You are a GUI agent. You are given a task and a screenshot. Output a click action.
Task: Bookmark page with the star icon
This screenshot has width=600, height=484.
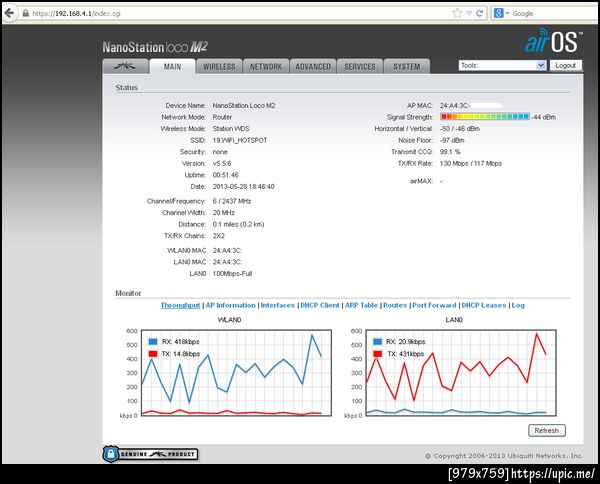click(457, 13)
